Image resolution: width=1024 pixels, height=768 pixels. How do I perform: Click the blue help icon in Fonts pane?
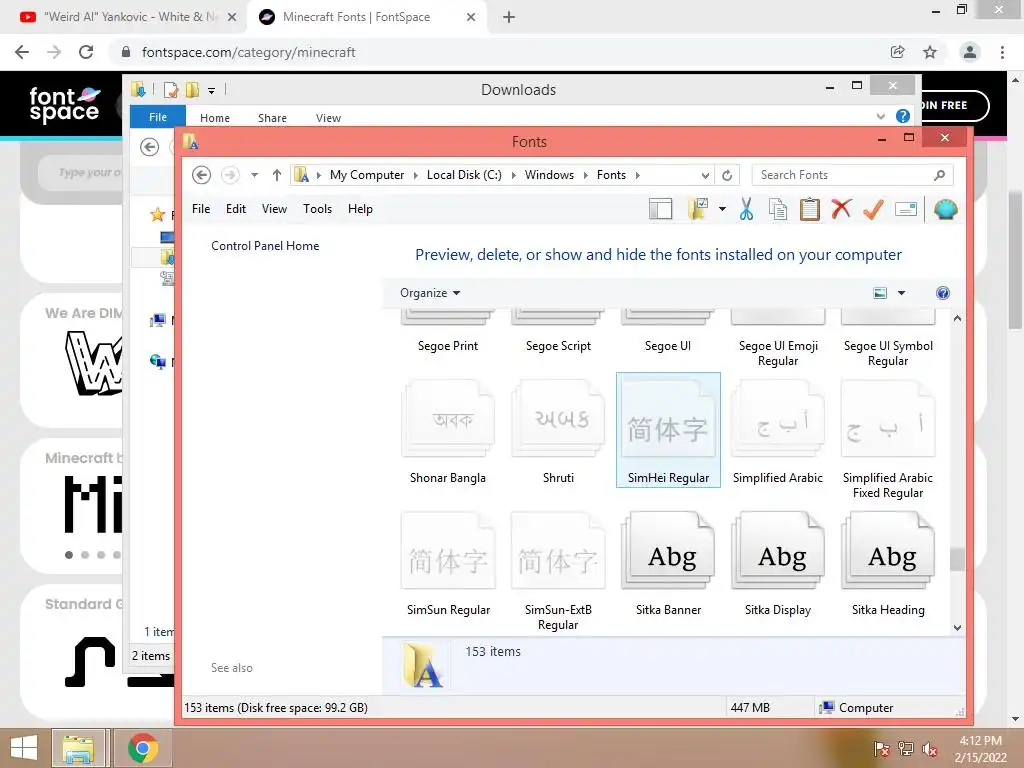942,293
